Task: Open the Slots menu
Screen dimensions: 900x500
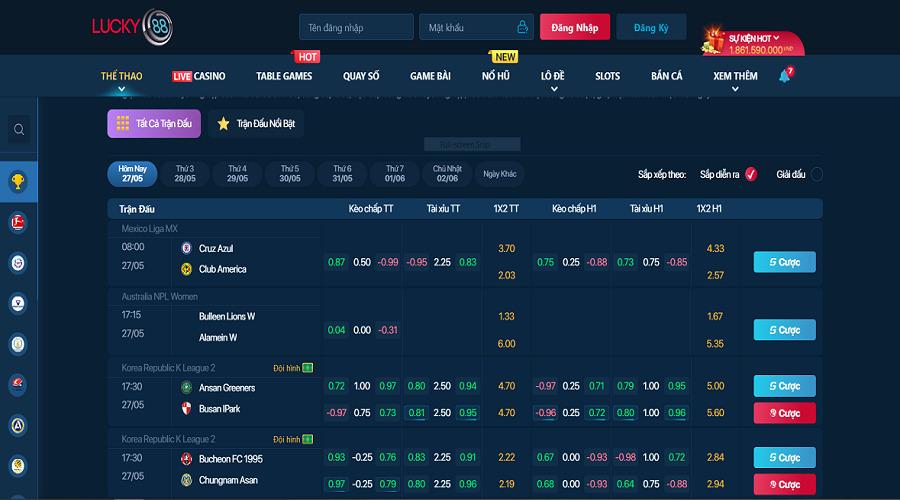Action: [607, 76]
